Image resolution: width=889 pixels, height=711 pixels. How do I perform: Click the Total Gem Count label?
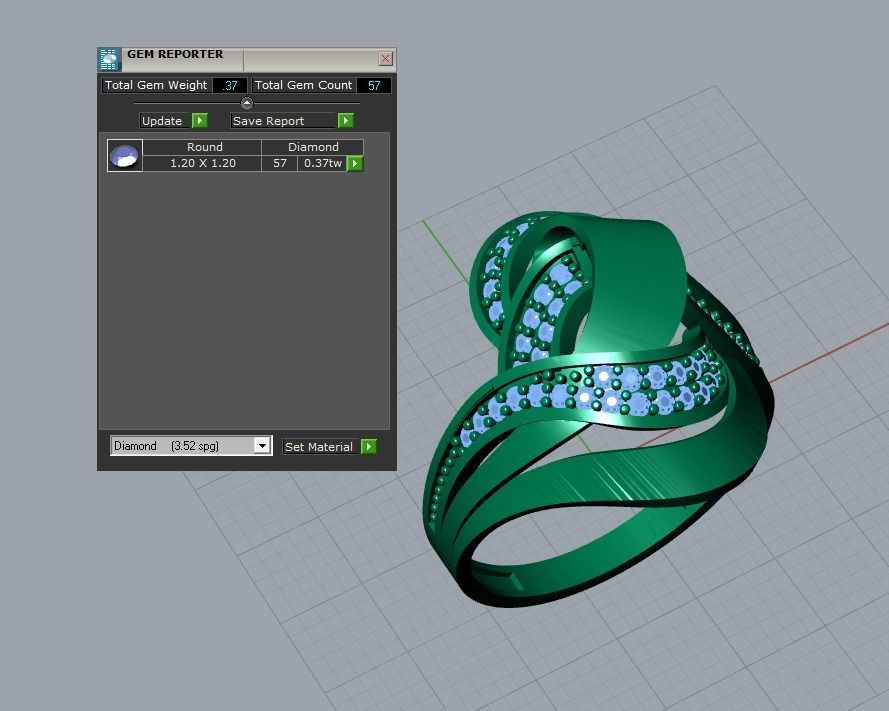pos(303,85)
